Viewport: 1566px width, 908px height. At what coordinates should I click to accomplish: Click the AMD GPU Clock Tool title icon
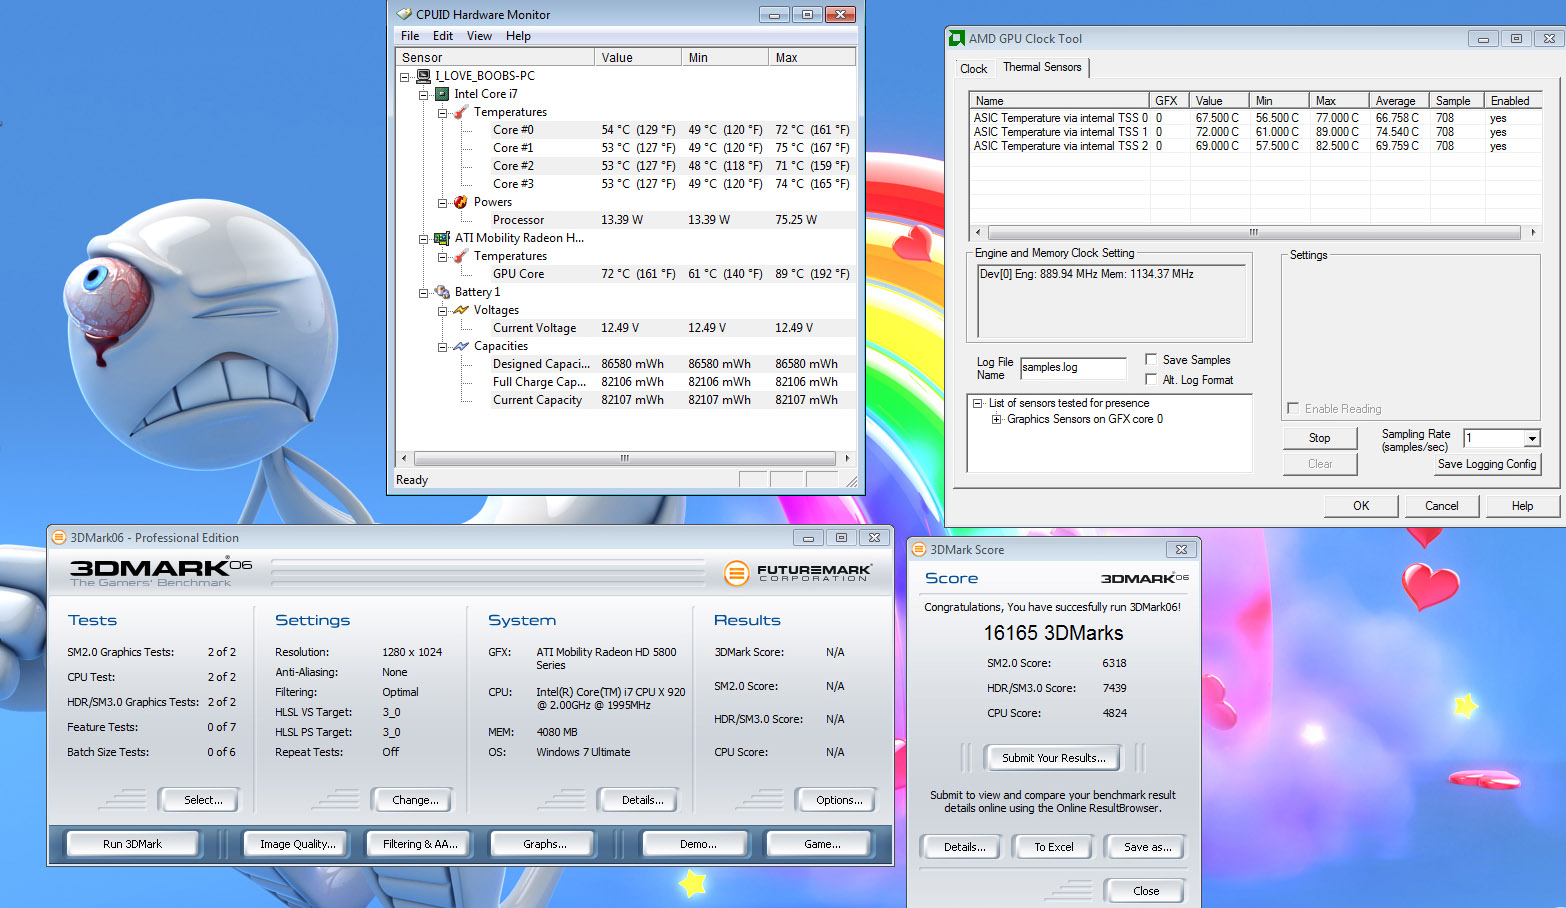tap(957, 38)
